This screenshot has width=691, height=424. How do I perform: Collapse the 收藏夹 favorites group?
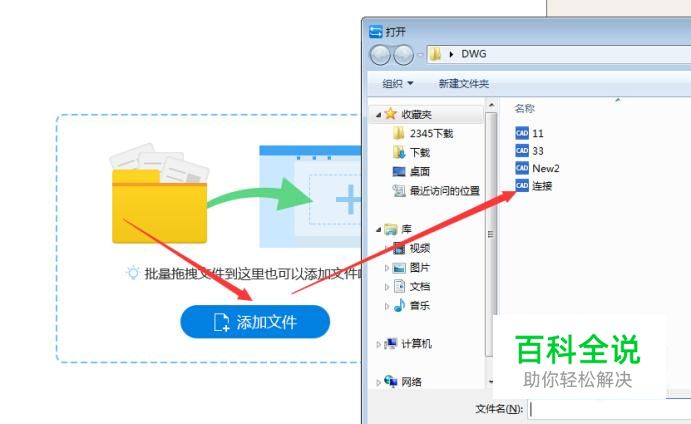(x=379, y=115)
